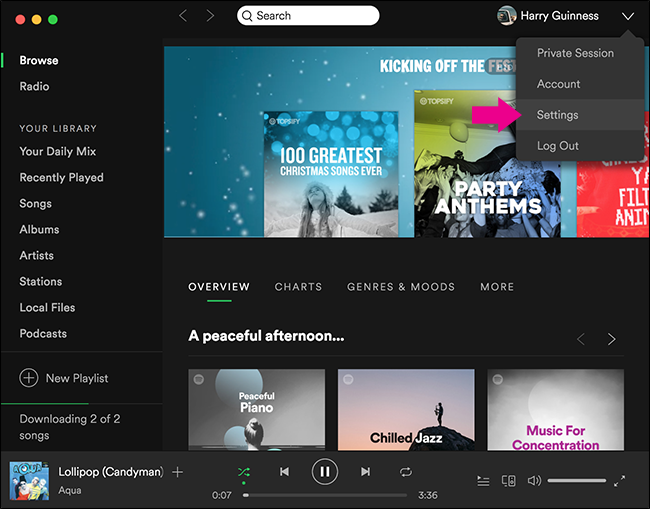Adjust the volume slider

577,481
